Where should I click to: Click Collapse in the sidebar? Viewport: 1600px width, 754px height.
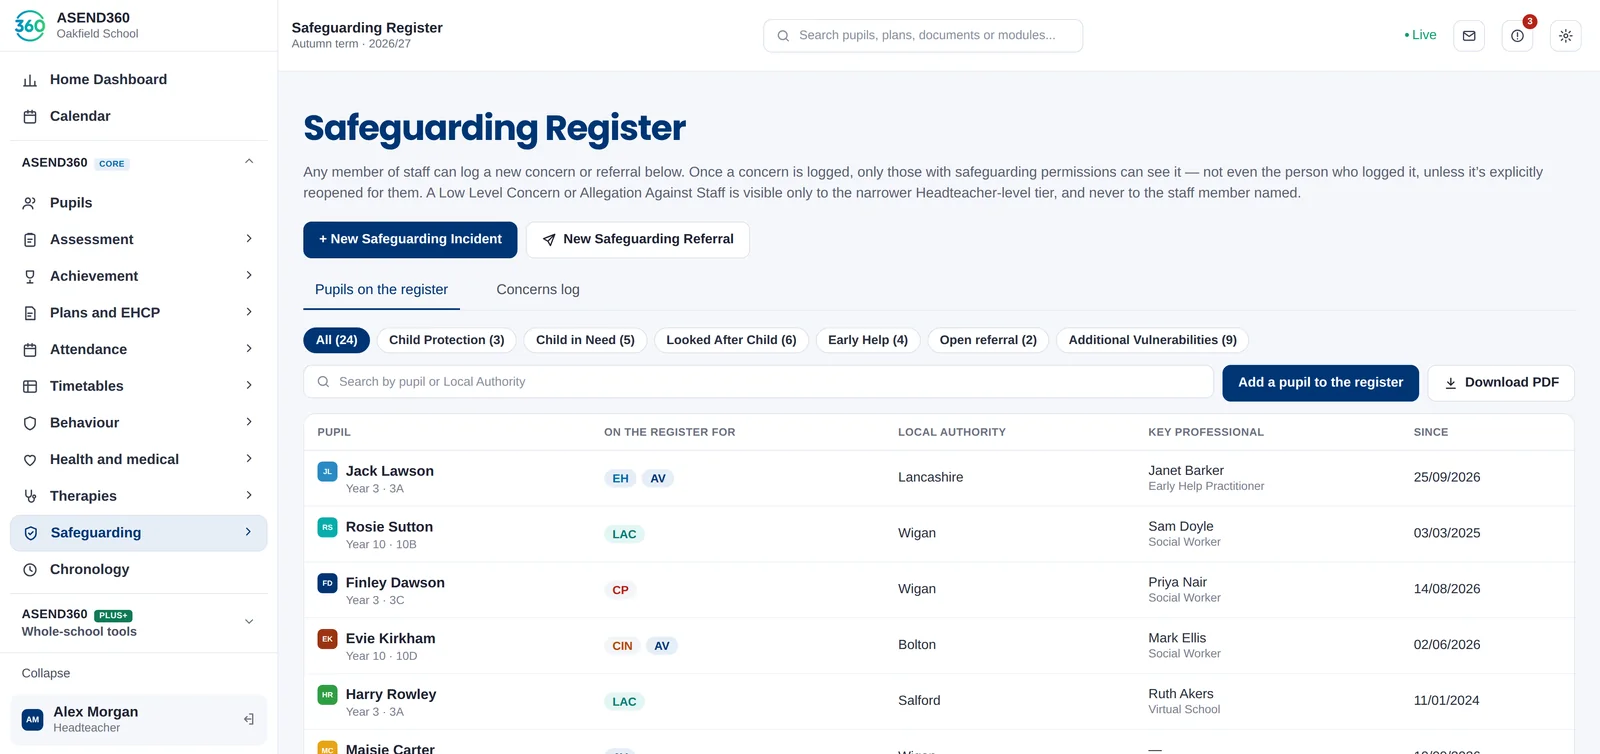point(46,674)
